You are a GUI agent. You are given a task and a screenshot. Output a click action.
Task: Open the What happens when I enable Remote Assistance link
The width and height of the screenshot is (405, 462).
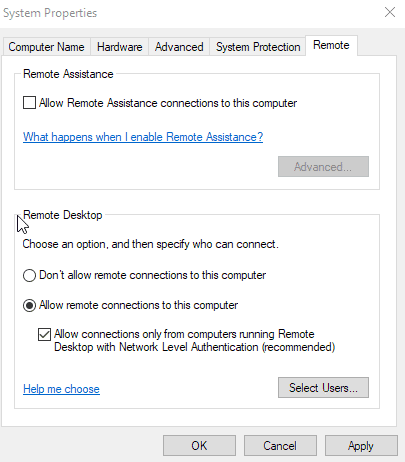(x=143, y=137)
